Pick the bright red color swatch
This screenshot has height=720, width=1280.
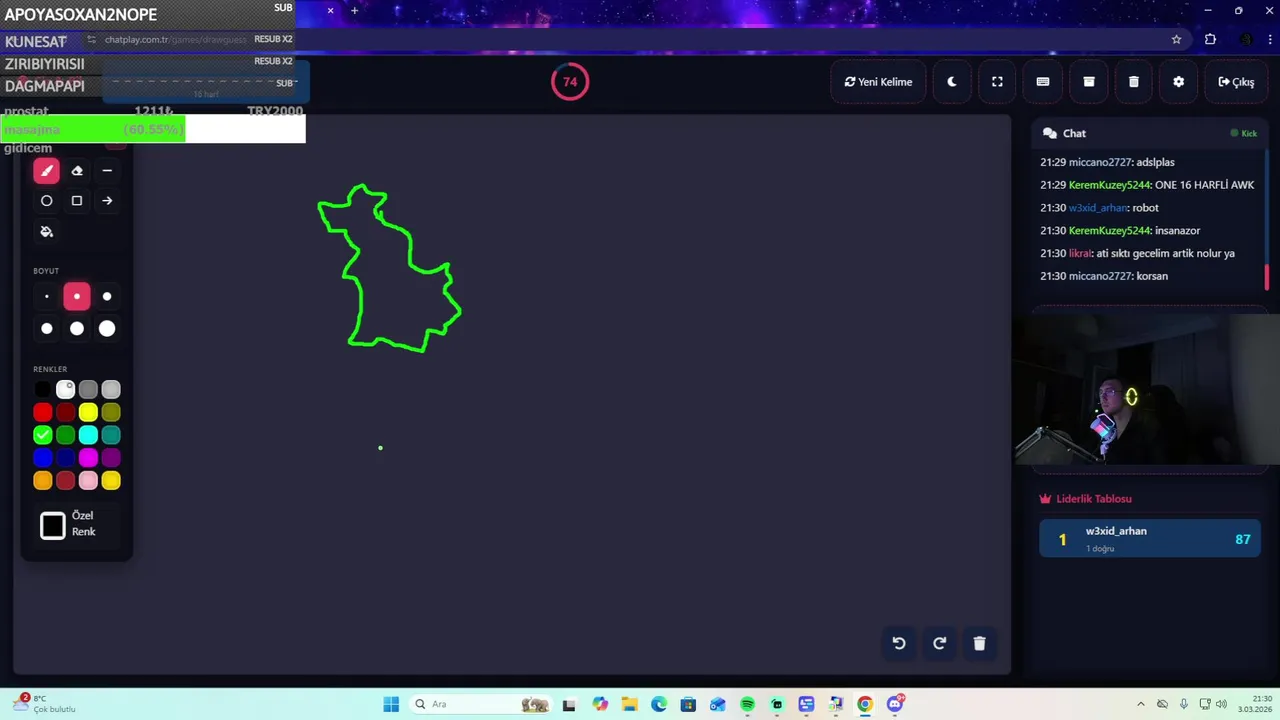point(42,412)
